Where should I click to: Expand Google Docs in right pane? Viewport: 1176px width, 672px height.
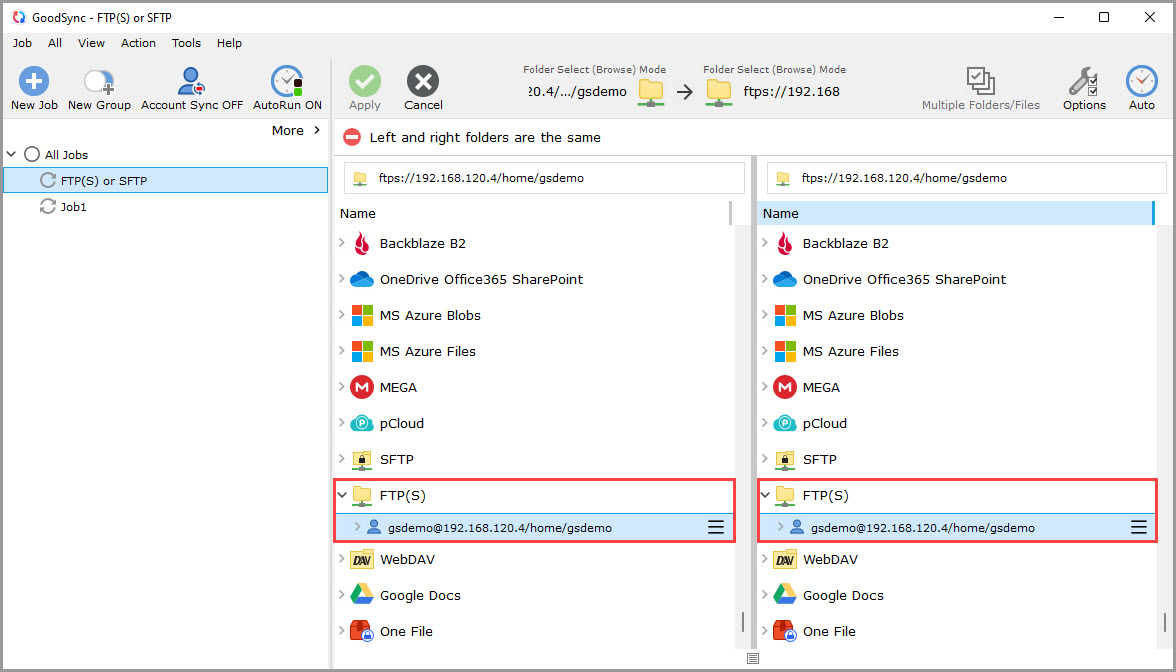pos(765,595)
